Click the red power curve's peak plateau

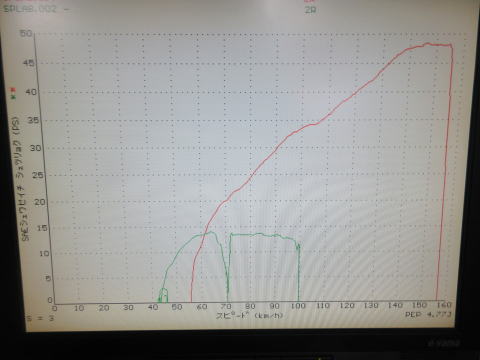coord(437,44)
